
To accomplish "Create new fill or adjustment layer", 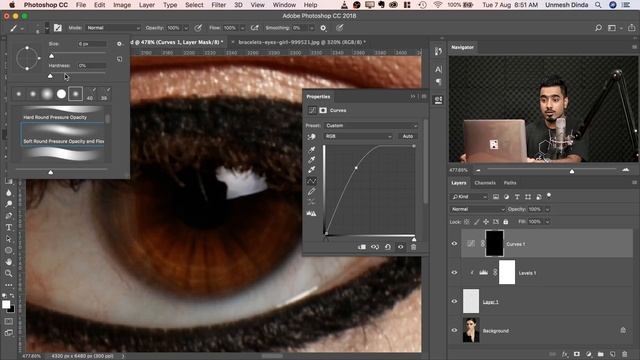I will pyautogui.click(x=589, y=354).
